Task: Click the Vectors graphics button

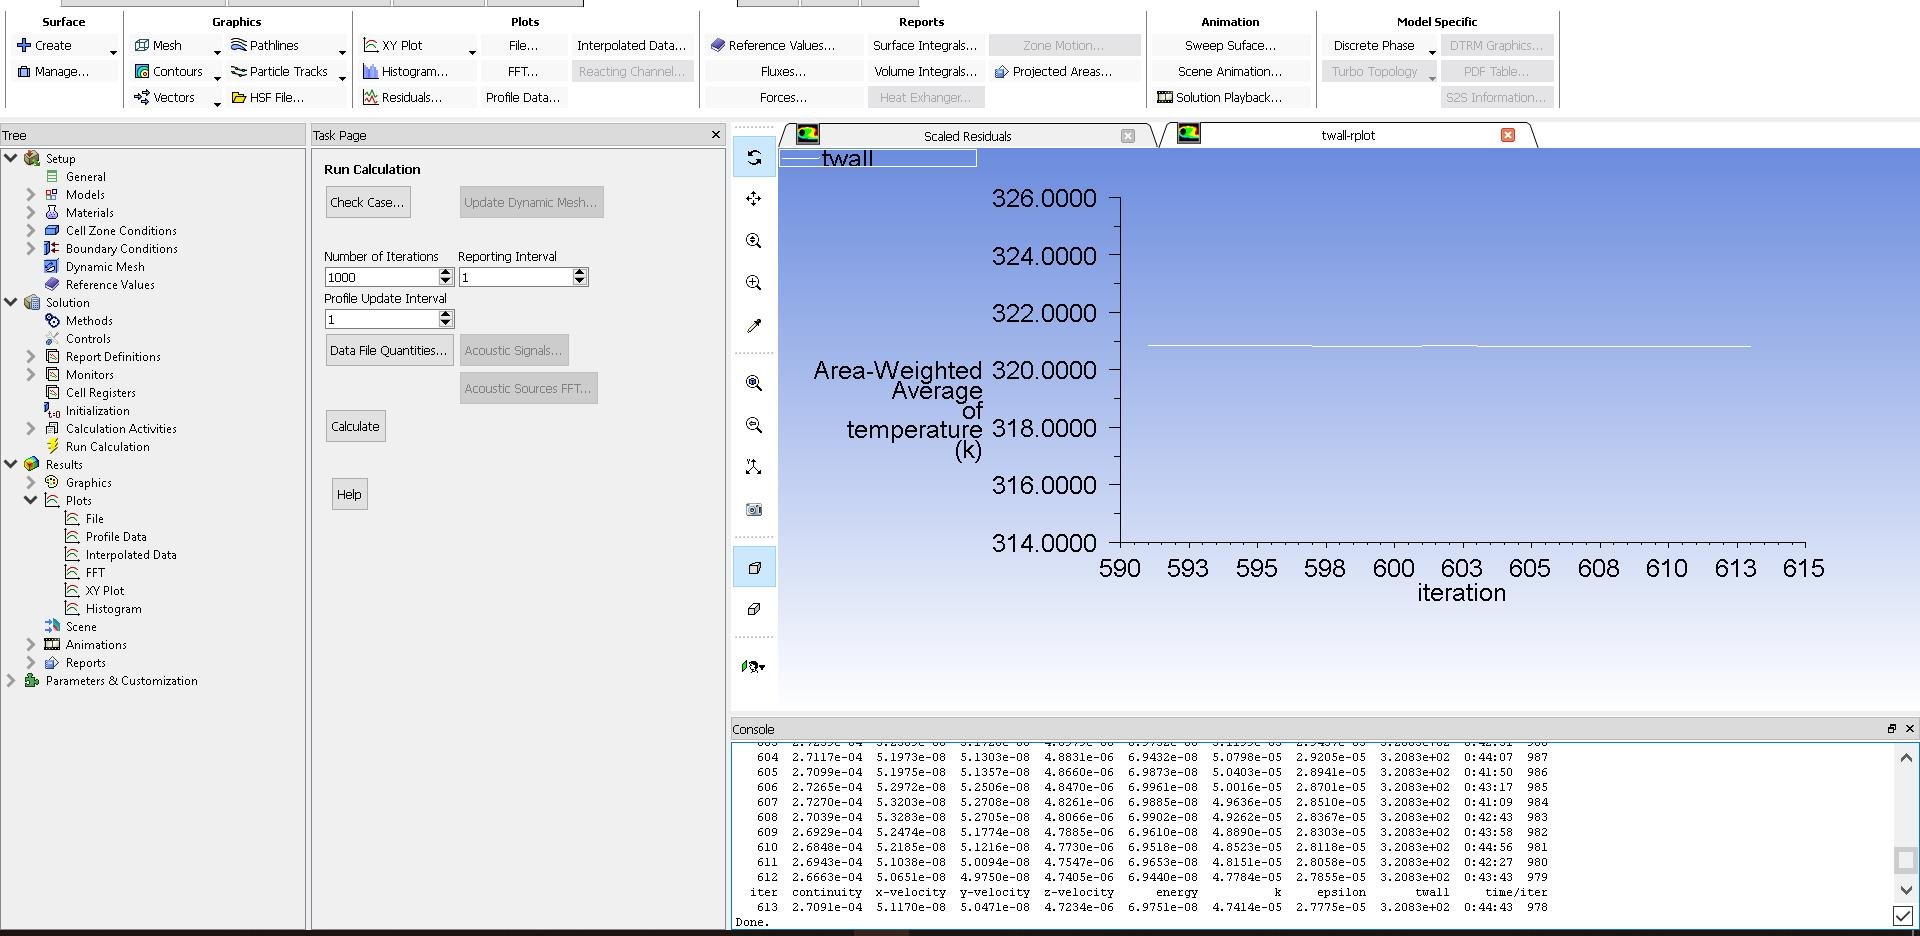Action: pos(165,97)
